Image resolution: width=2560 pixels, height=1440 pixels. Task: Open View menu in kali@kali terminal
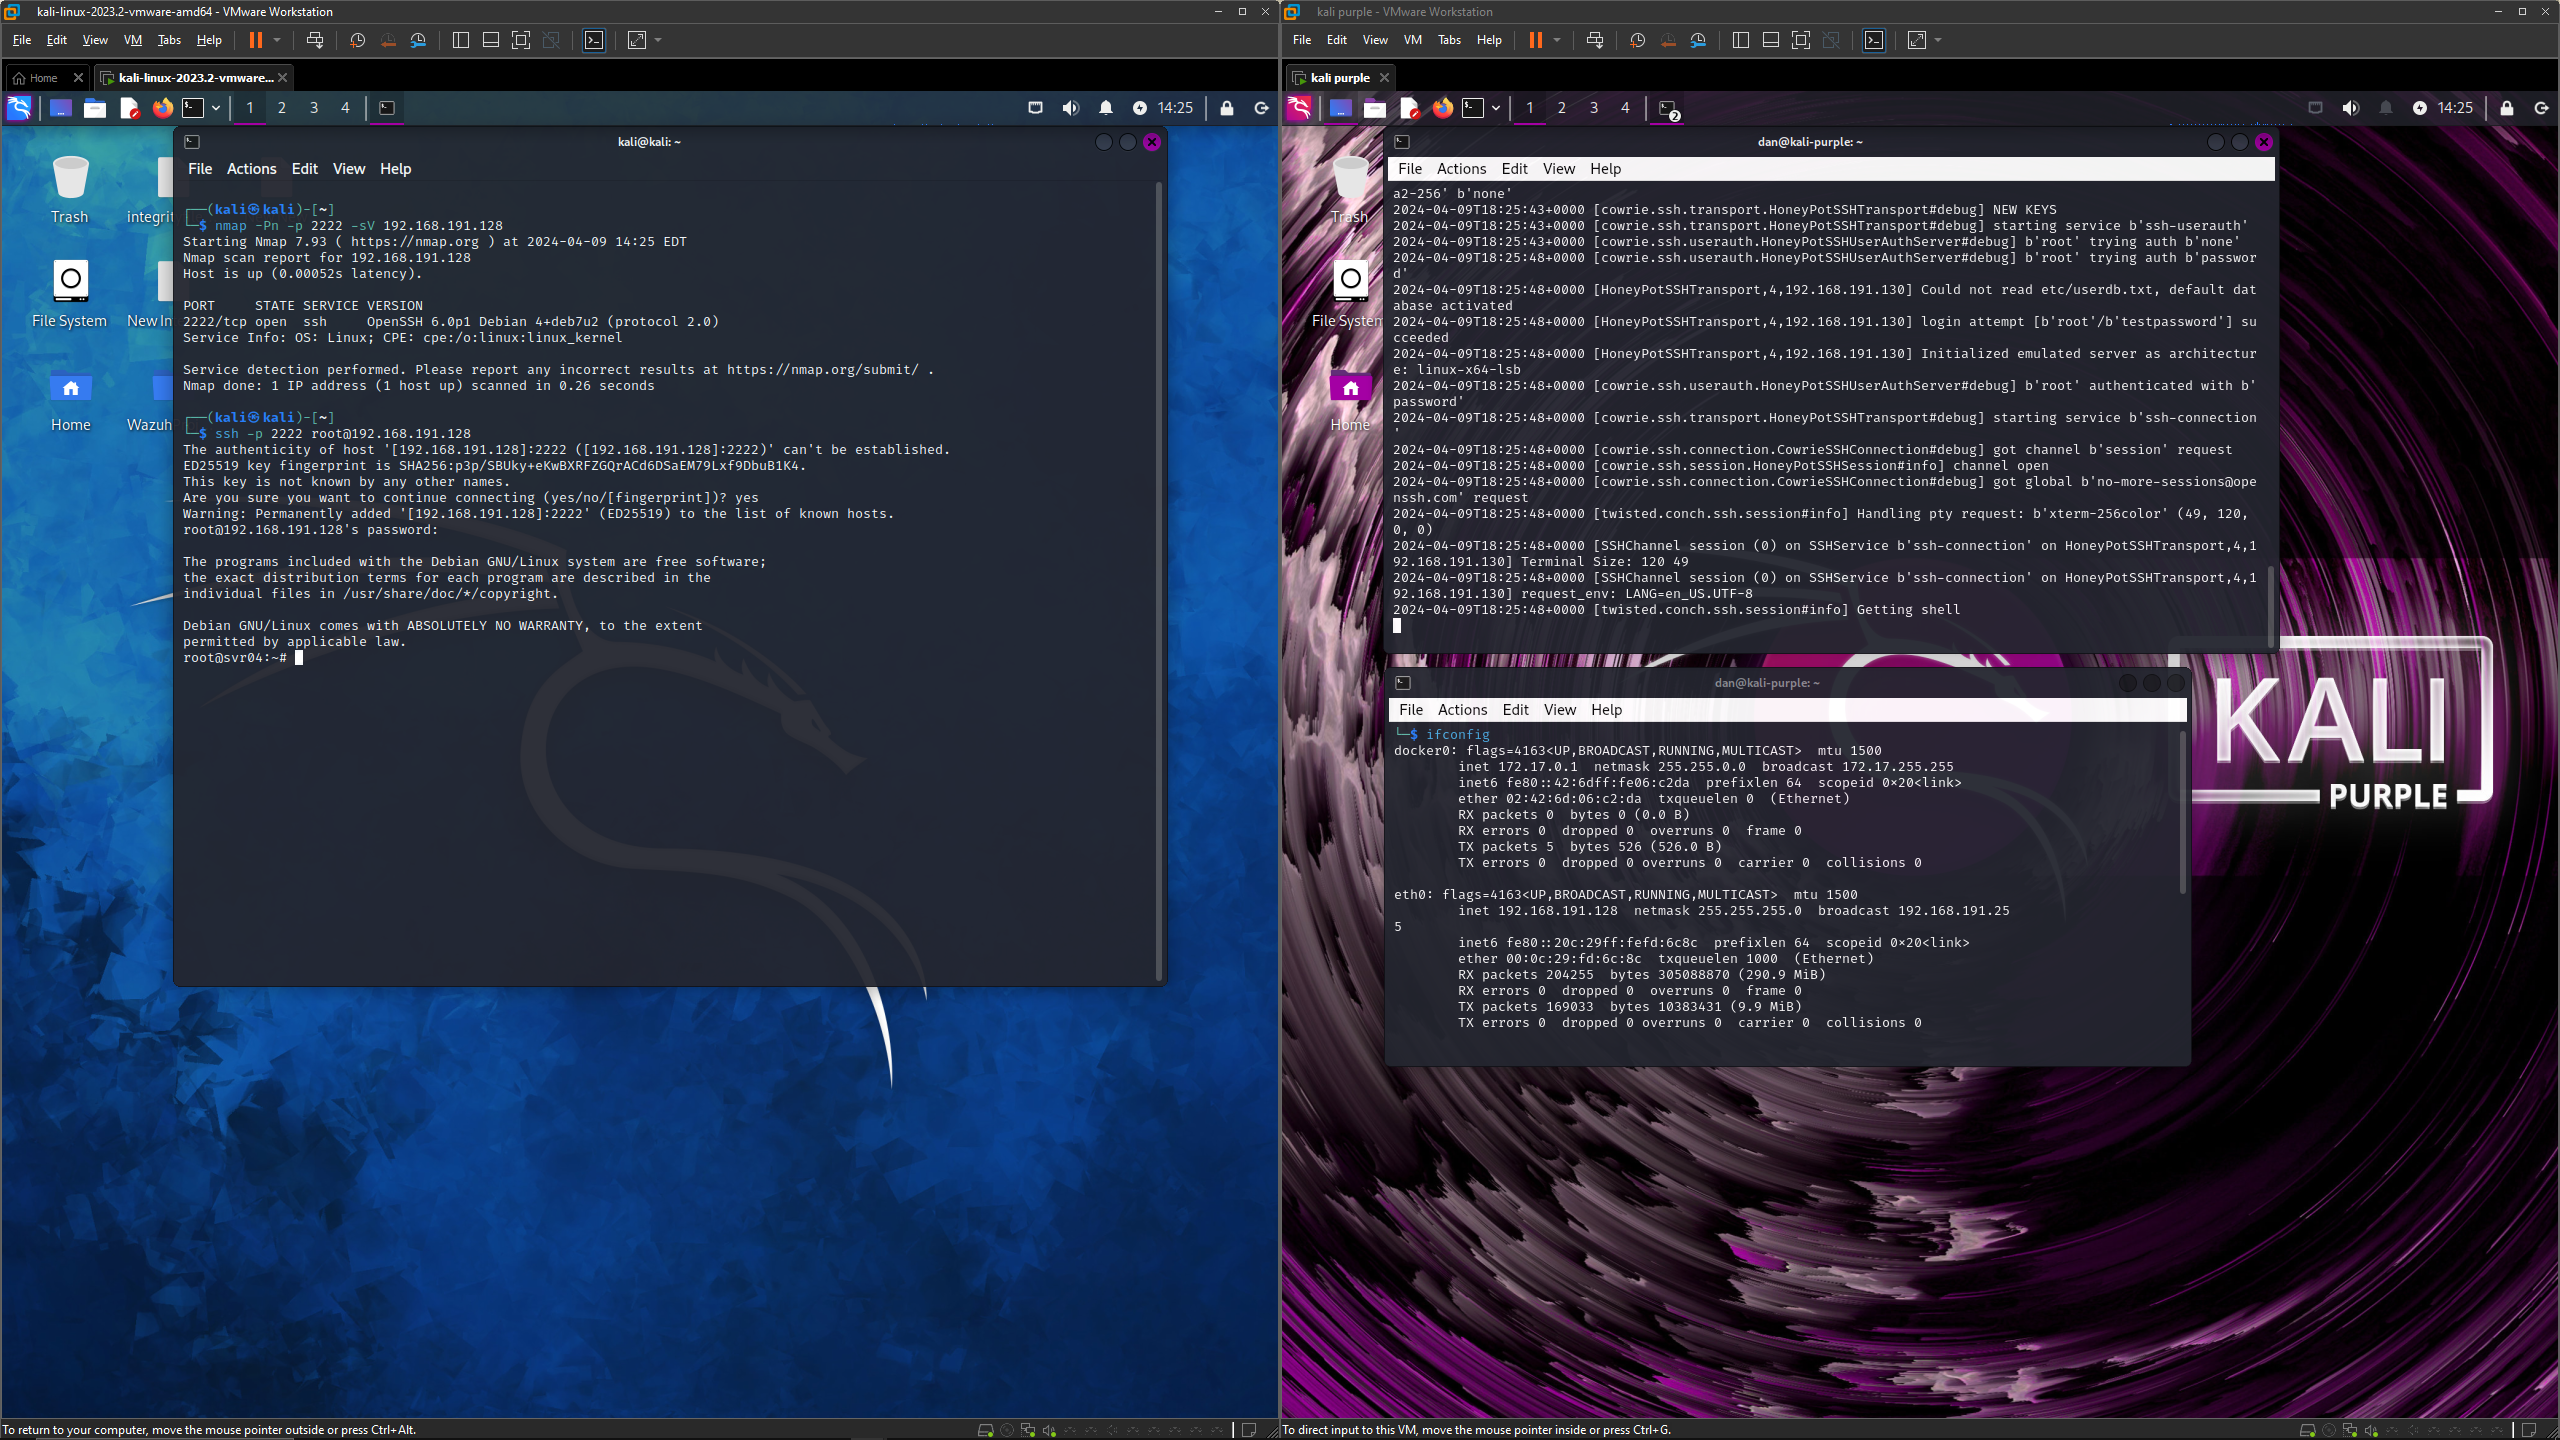349,169
